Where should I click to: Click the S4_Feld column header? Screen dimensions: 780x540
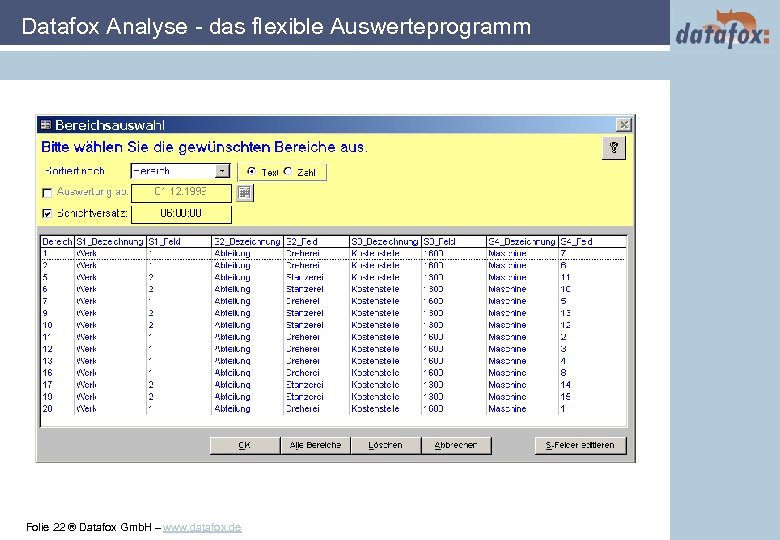pos(592,242)
